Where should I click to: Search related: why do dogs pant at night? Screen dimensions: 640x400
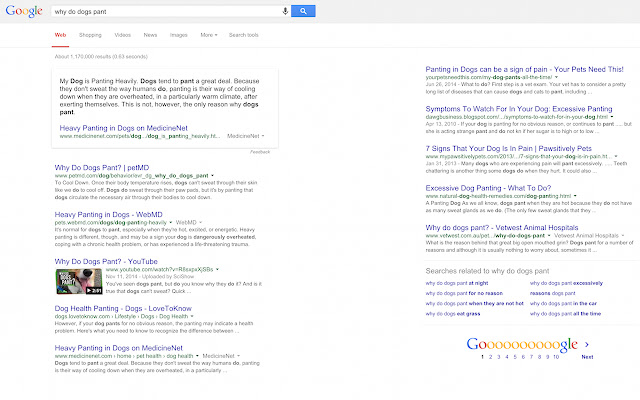(x=457, y=283)
